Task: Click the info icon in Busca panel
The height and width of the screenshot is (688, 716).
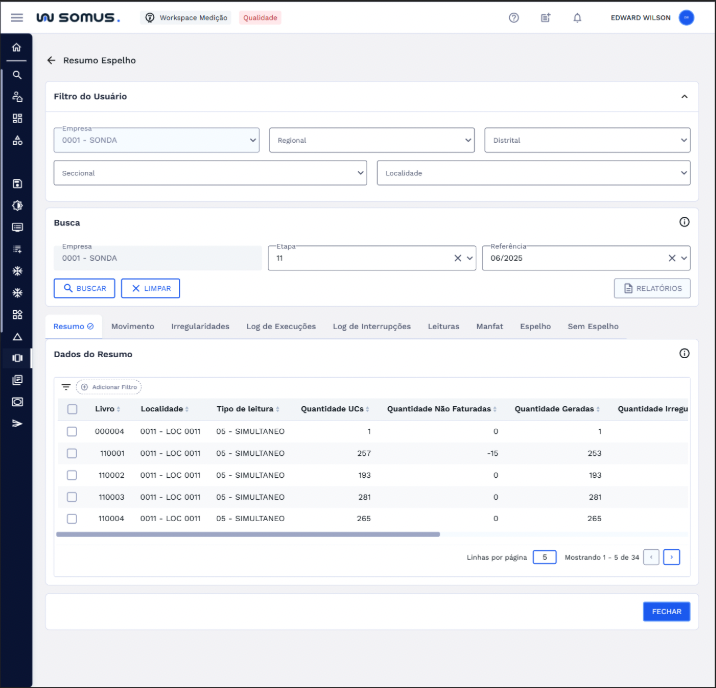Action: (684, 222)
